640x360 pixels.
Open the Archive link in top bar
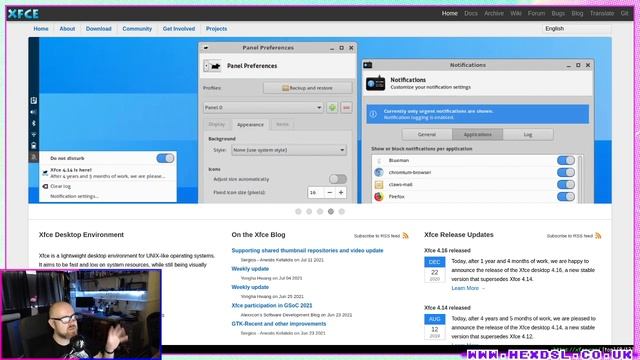pos(494,13)
